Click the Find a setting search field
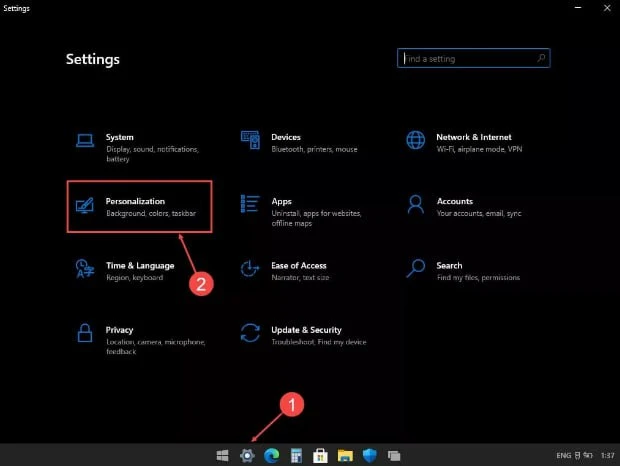The width and height of the screenshot is (620, 466). 474,58
